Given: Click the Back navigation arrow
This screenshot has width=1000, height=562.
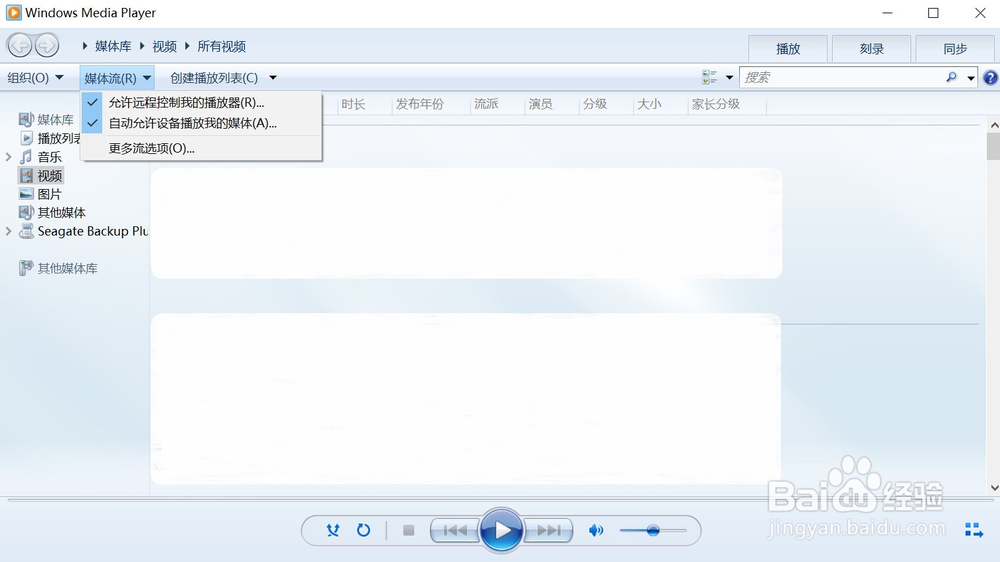Looking at the screenshot, I should click(20, 45).
